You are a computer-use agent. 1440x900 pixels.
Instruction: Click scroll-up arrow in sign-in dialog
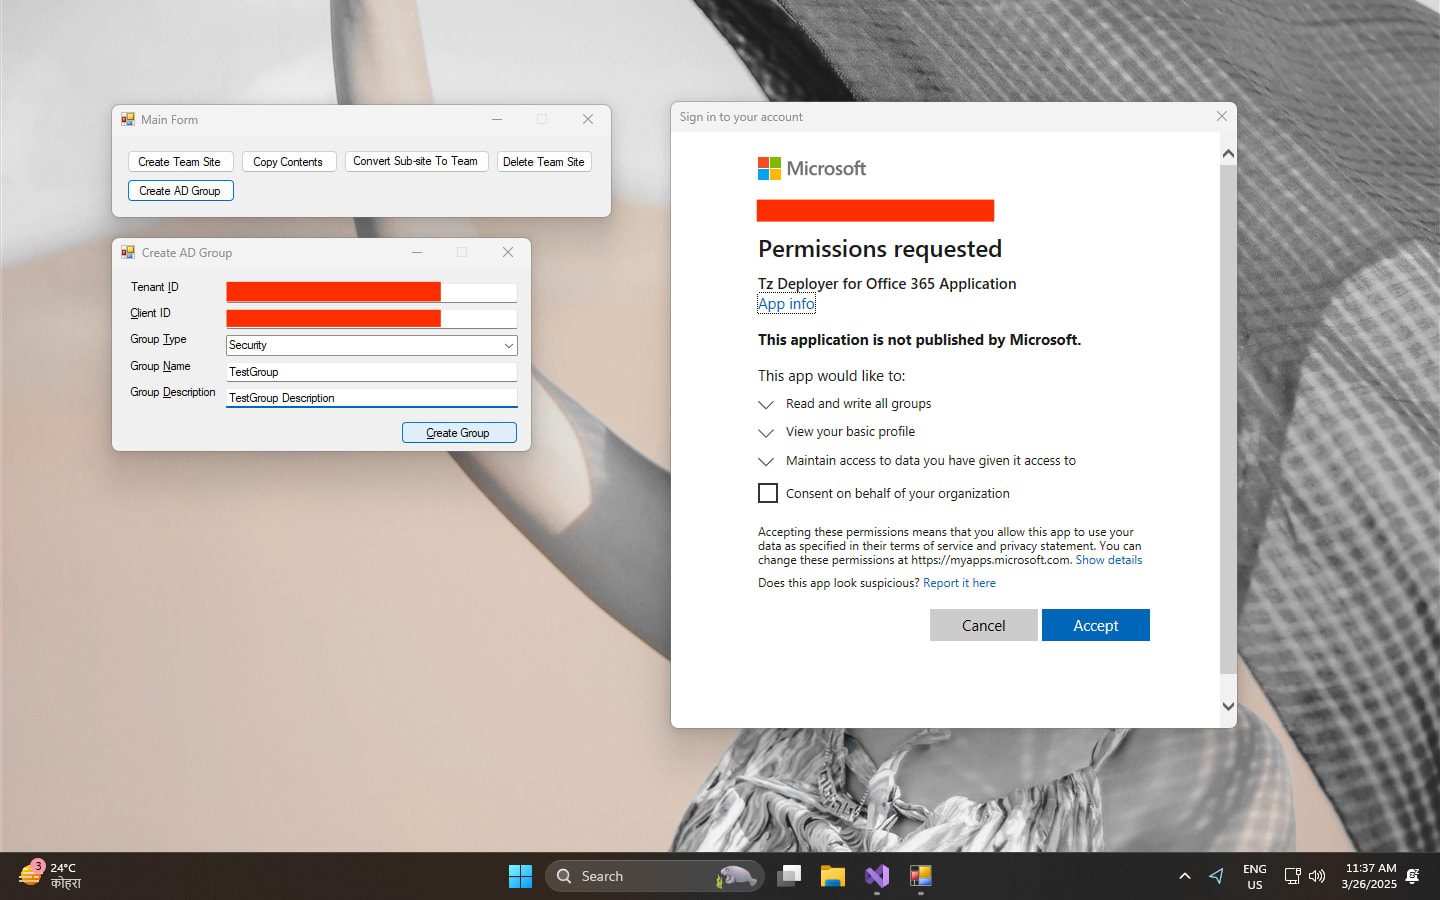1228,154
